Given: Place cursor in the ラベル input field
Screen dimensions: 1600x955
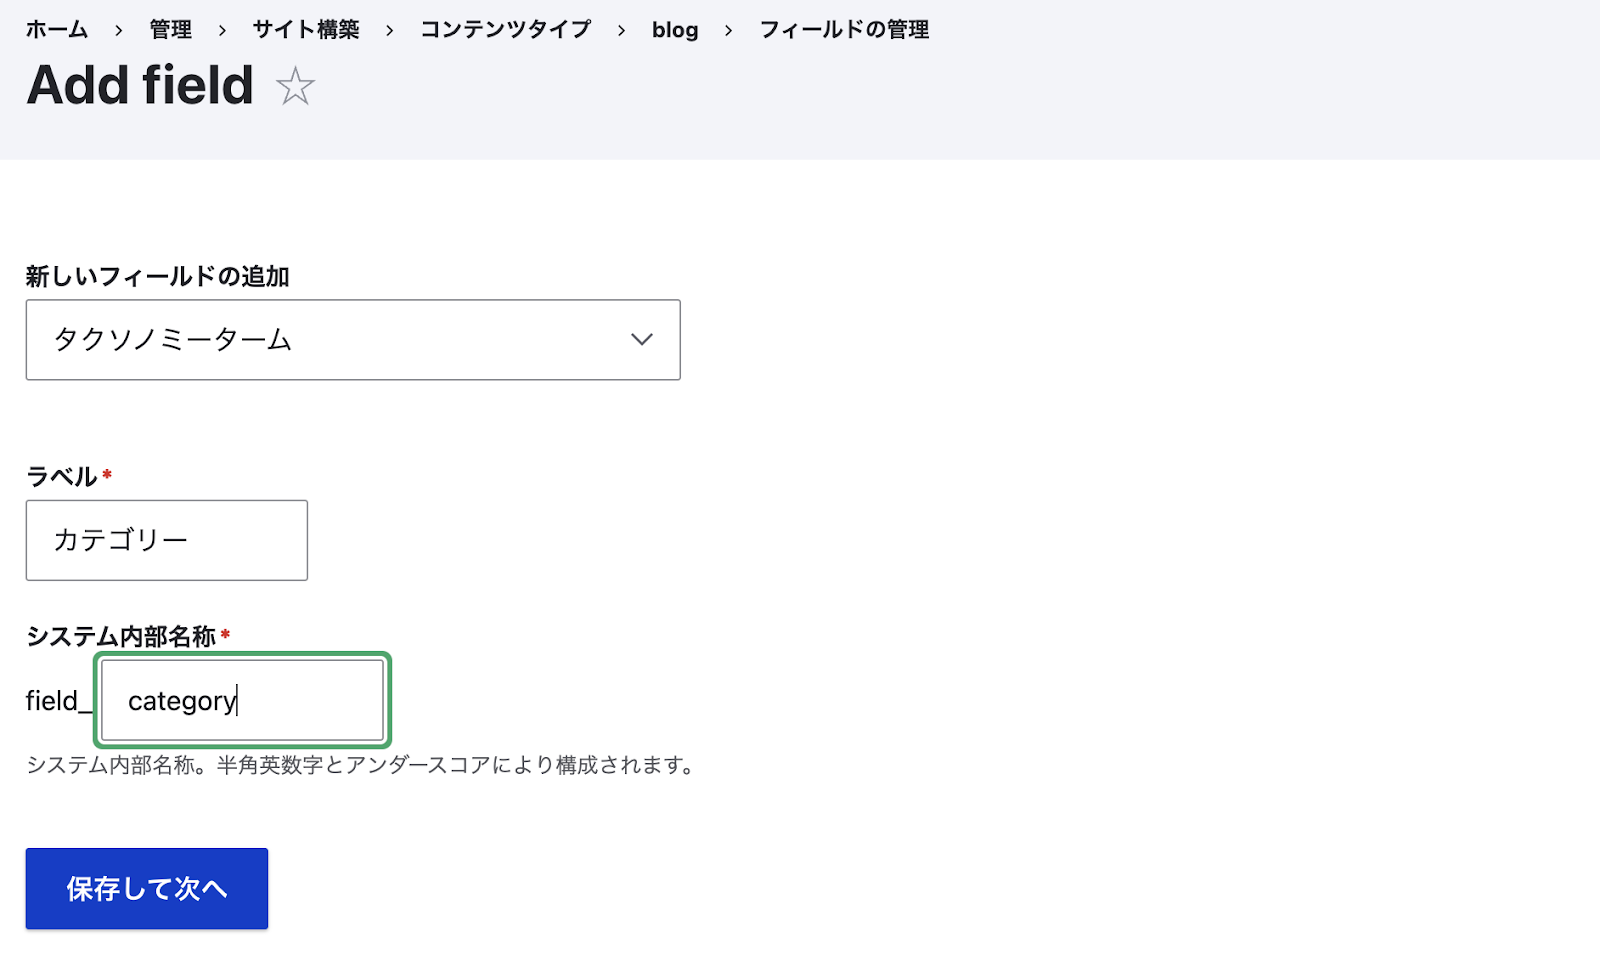Looking at the screenshot, I should point(166,540).
